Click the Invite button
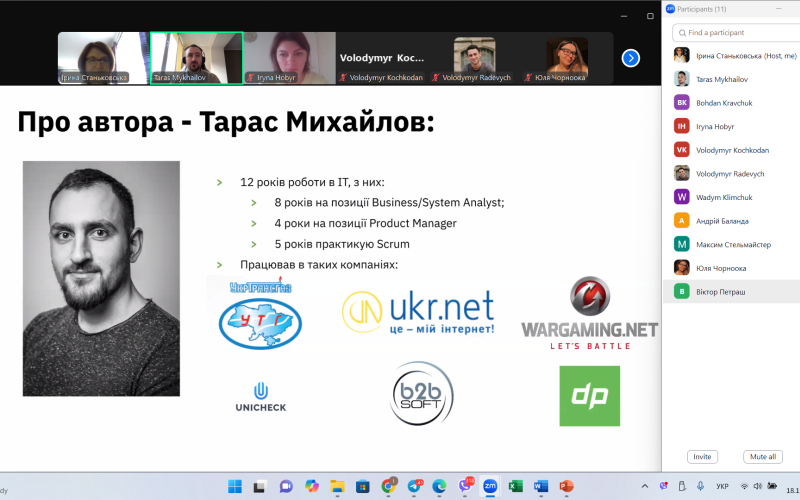 (x=702, y=457)
